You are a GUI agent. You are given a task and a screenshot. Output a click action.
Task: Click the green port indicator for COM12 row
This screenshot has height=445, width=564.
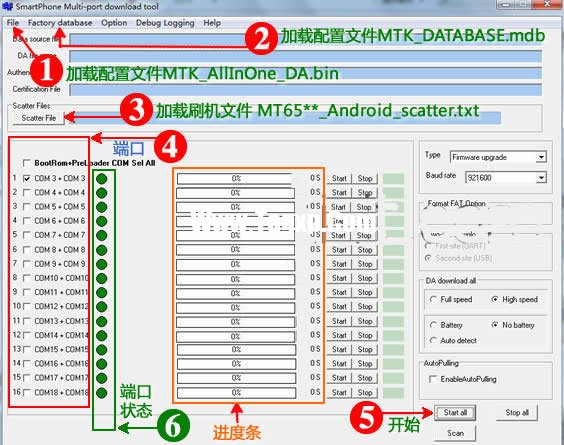(x=102, y=307)
